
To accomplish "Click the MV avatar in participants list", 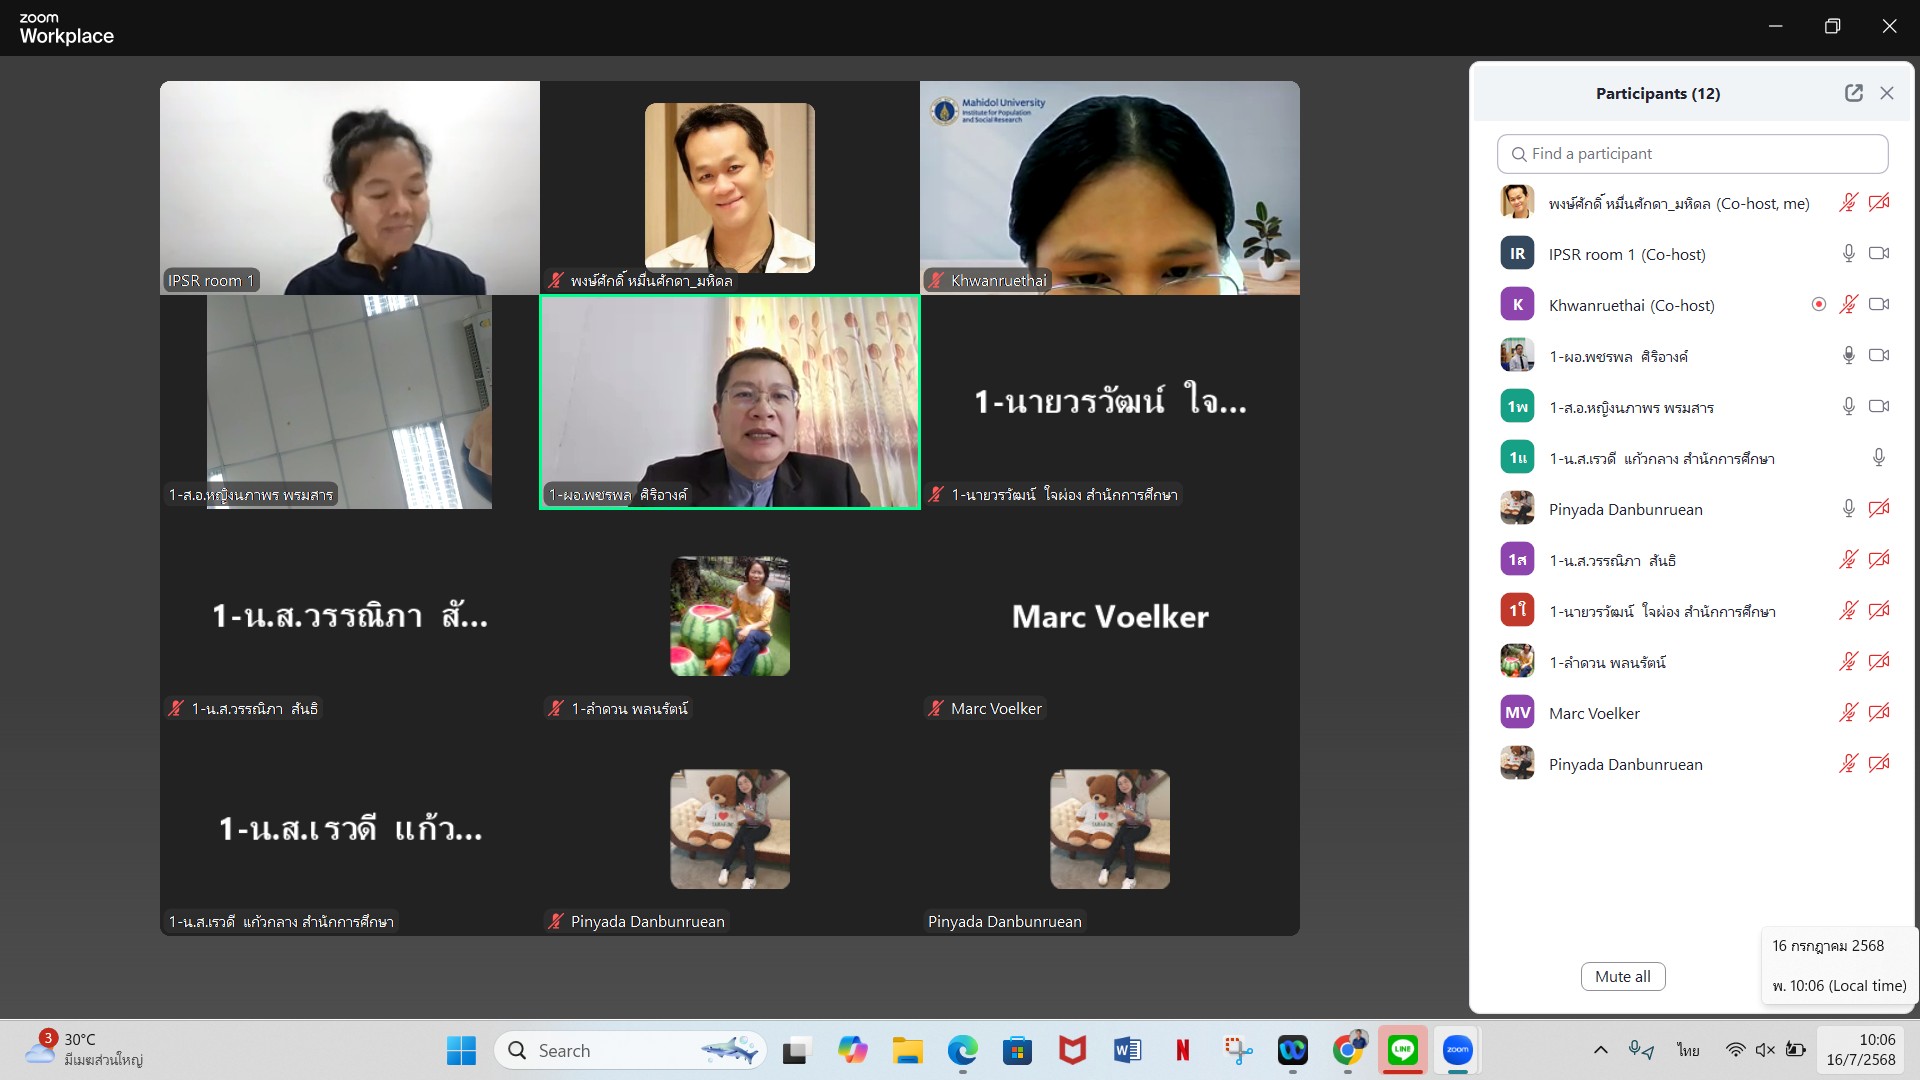I will [1517, 713].
